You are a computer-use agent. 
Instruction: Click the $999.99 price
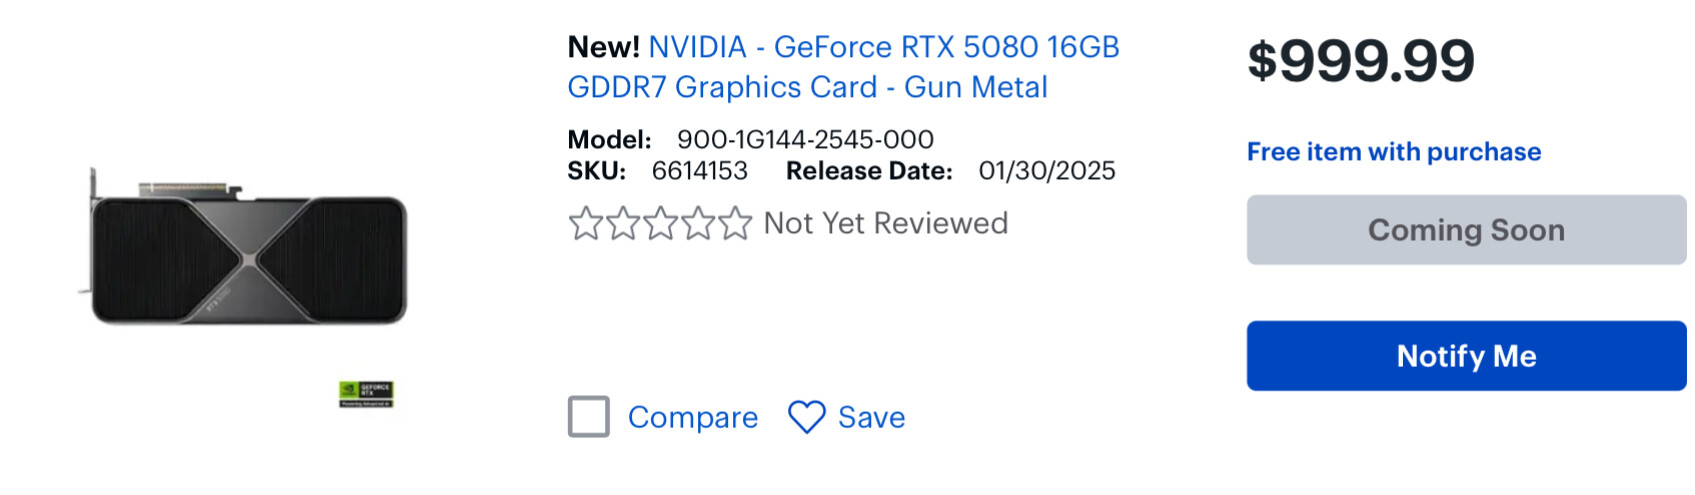1361,61
